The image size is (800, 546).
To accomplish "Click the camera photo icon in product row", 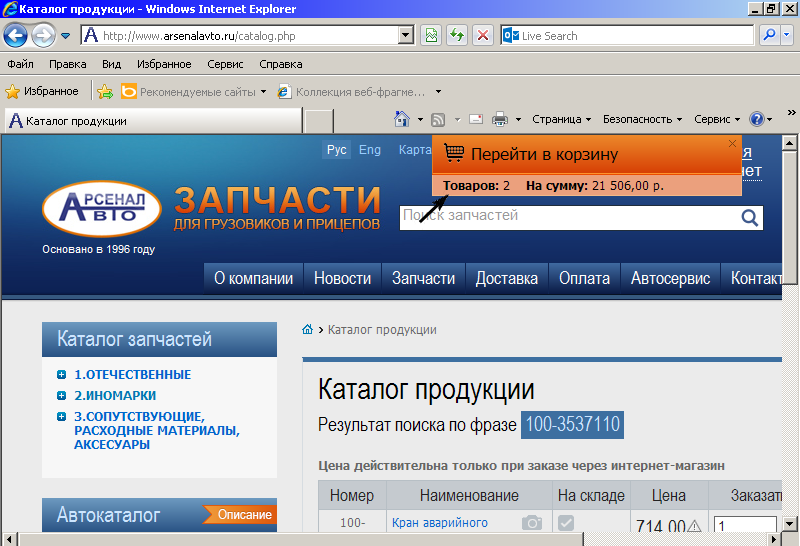I will 532,523.
